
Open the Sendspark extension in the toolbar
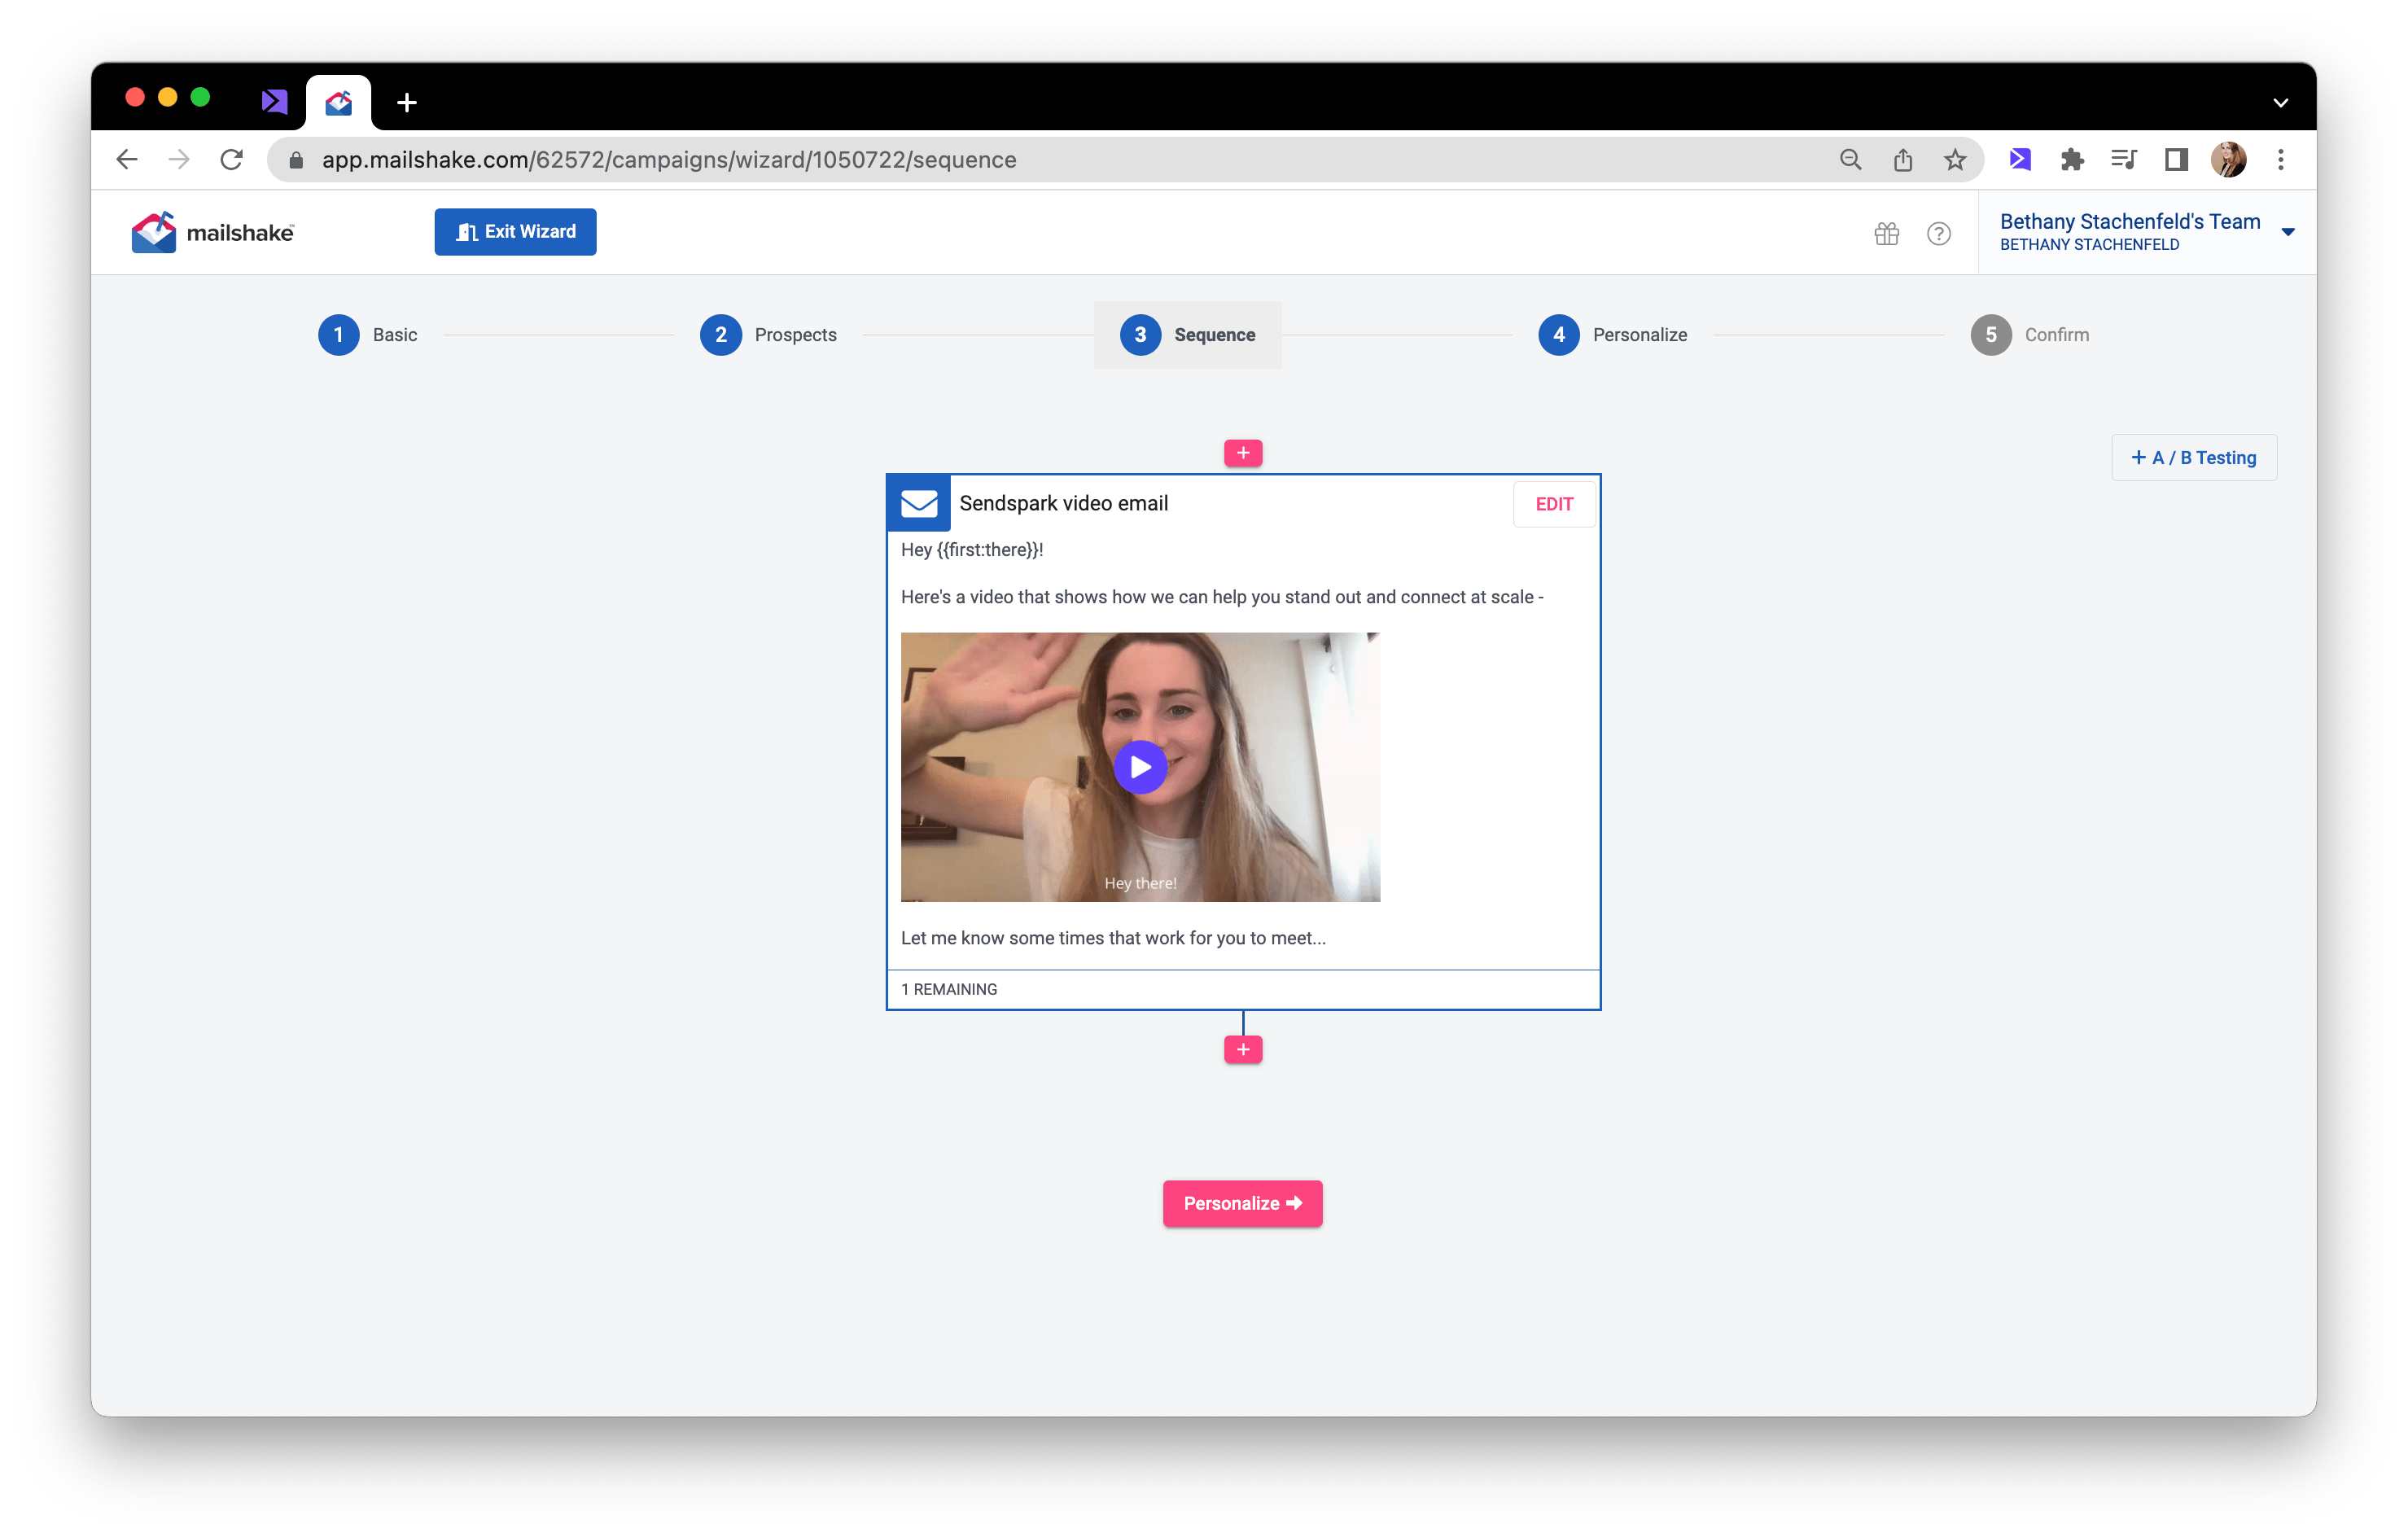click(x=2020, y=160)
